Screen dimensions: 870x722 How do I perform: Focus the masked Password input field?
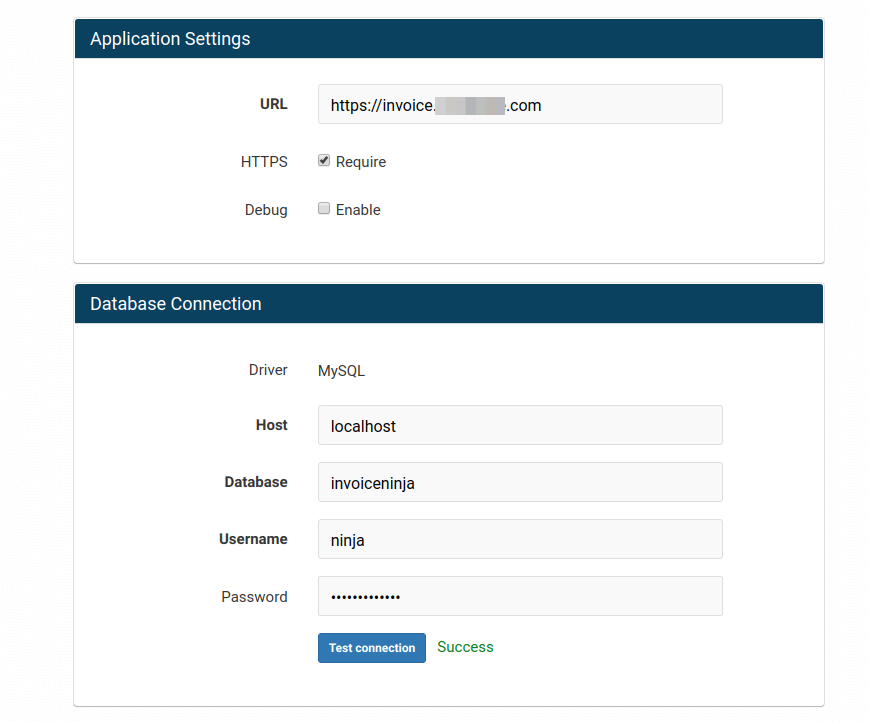(519, 597)
